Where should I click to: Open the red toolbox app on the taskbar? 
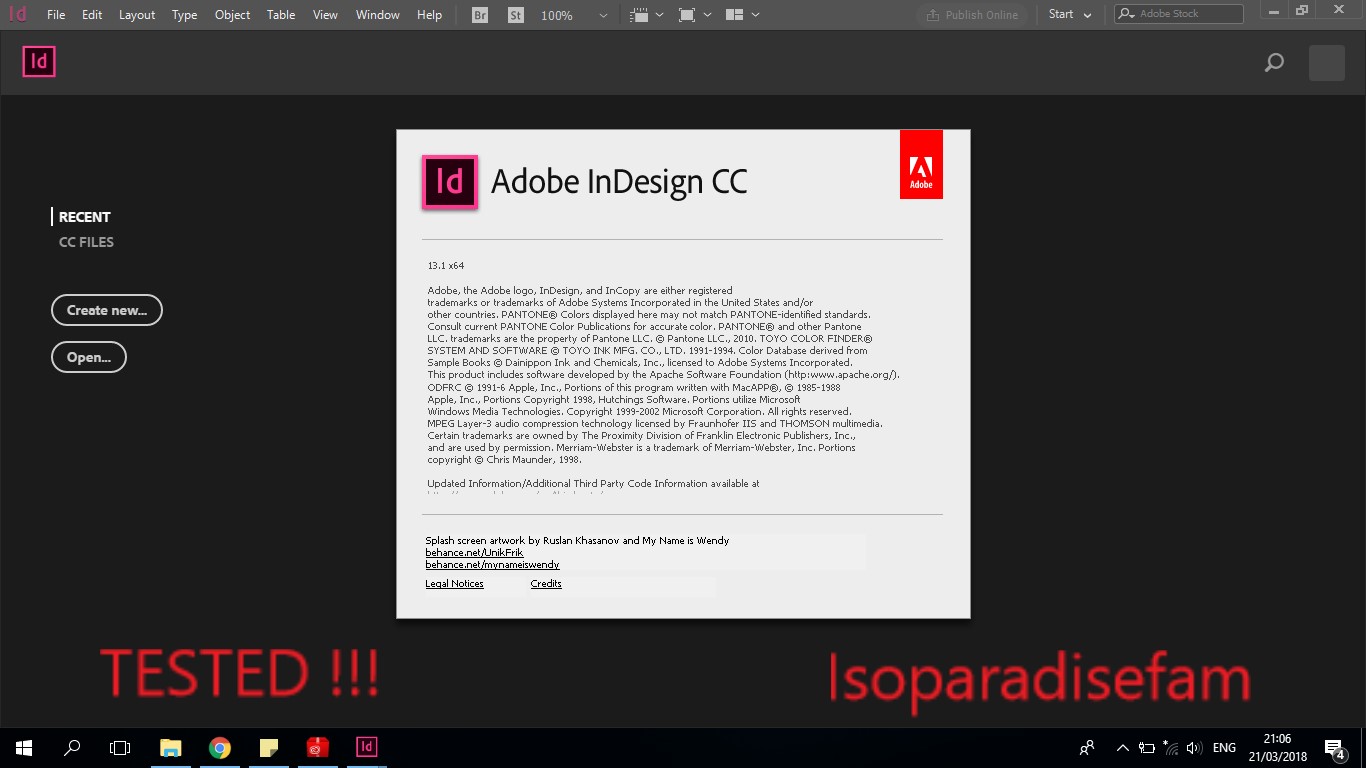coord(318,747)
